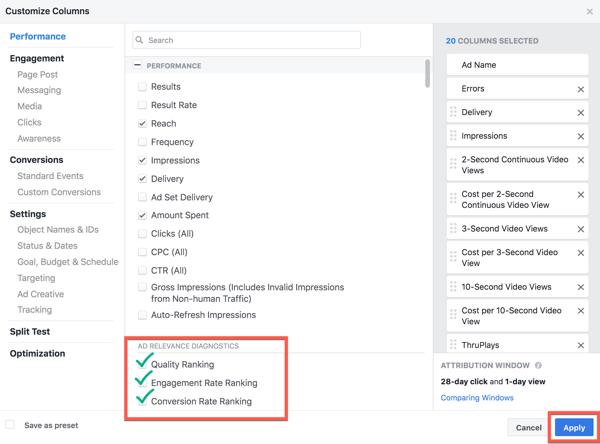Select Custom Conversions in the sidebar

tap(59, 192)
